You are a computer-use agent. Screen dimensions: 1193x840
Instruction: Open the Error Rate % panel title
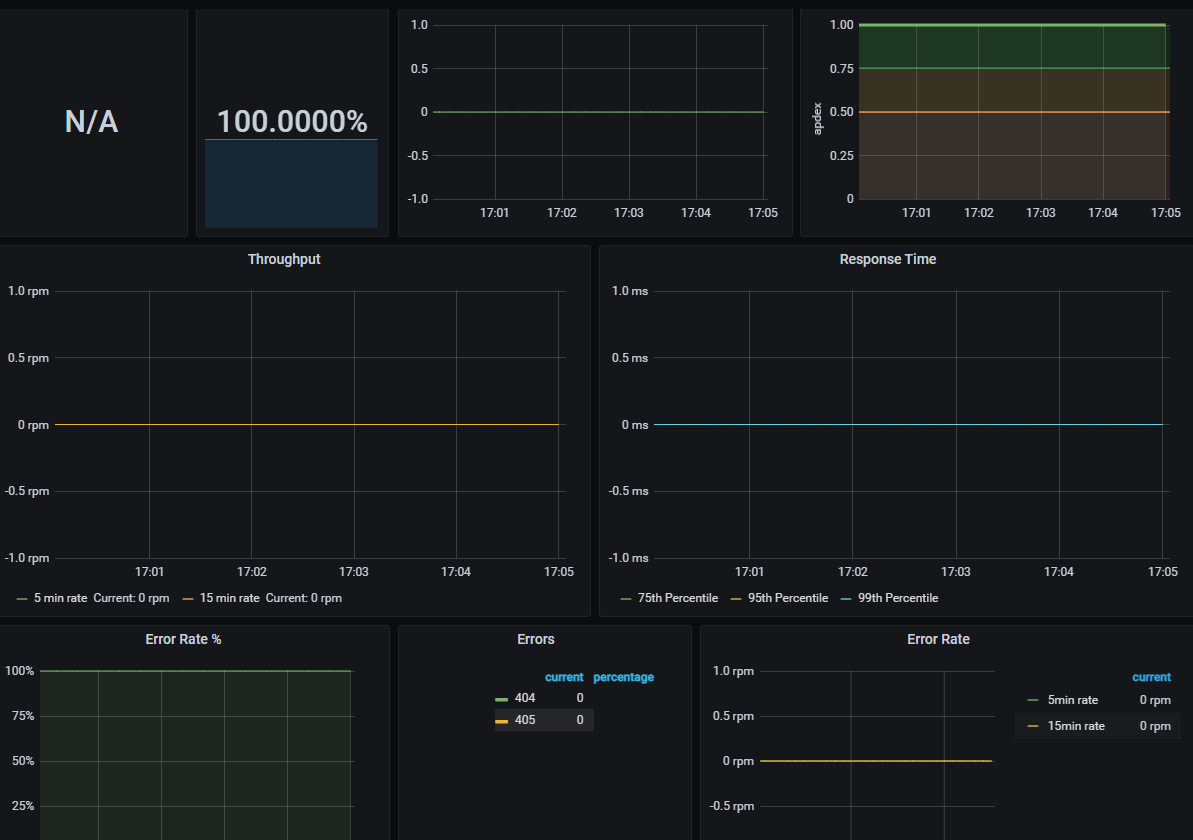point(183,640)
